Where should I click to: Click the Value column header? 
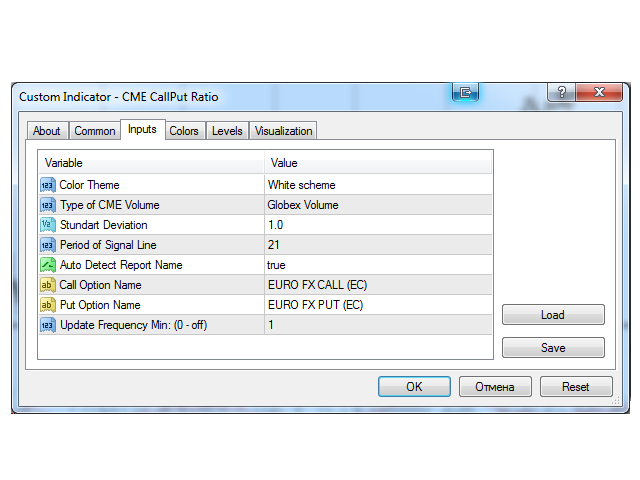click(378, 163)
